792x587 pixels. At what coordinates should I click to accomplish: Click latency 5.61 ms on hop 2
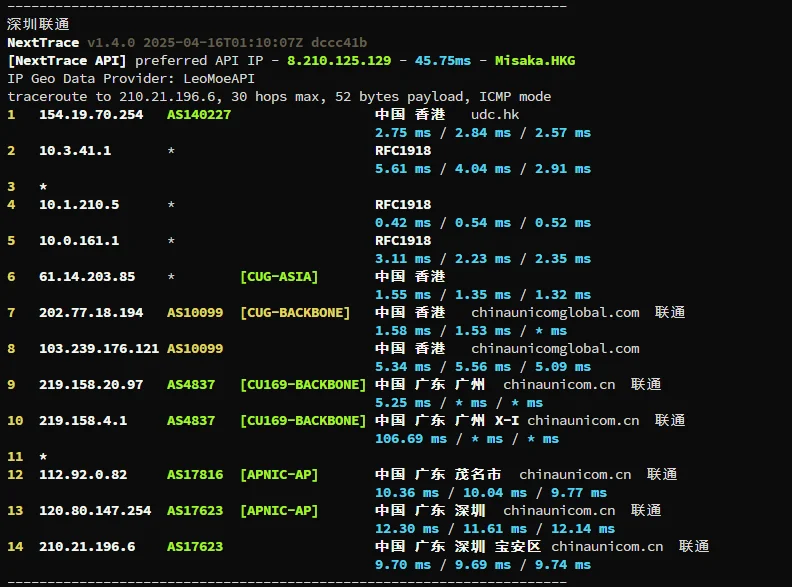[x=403, y=169]
